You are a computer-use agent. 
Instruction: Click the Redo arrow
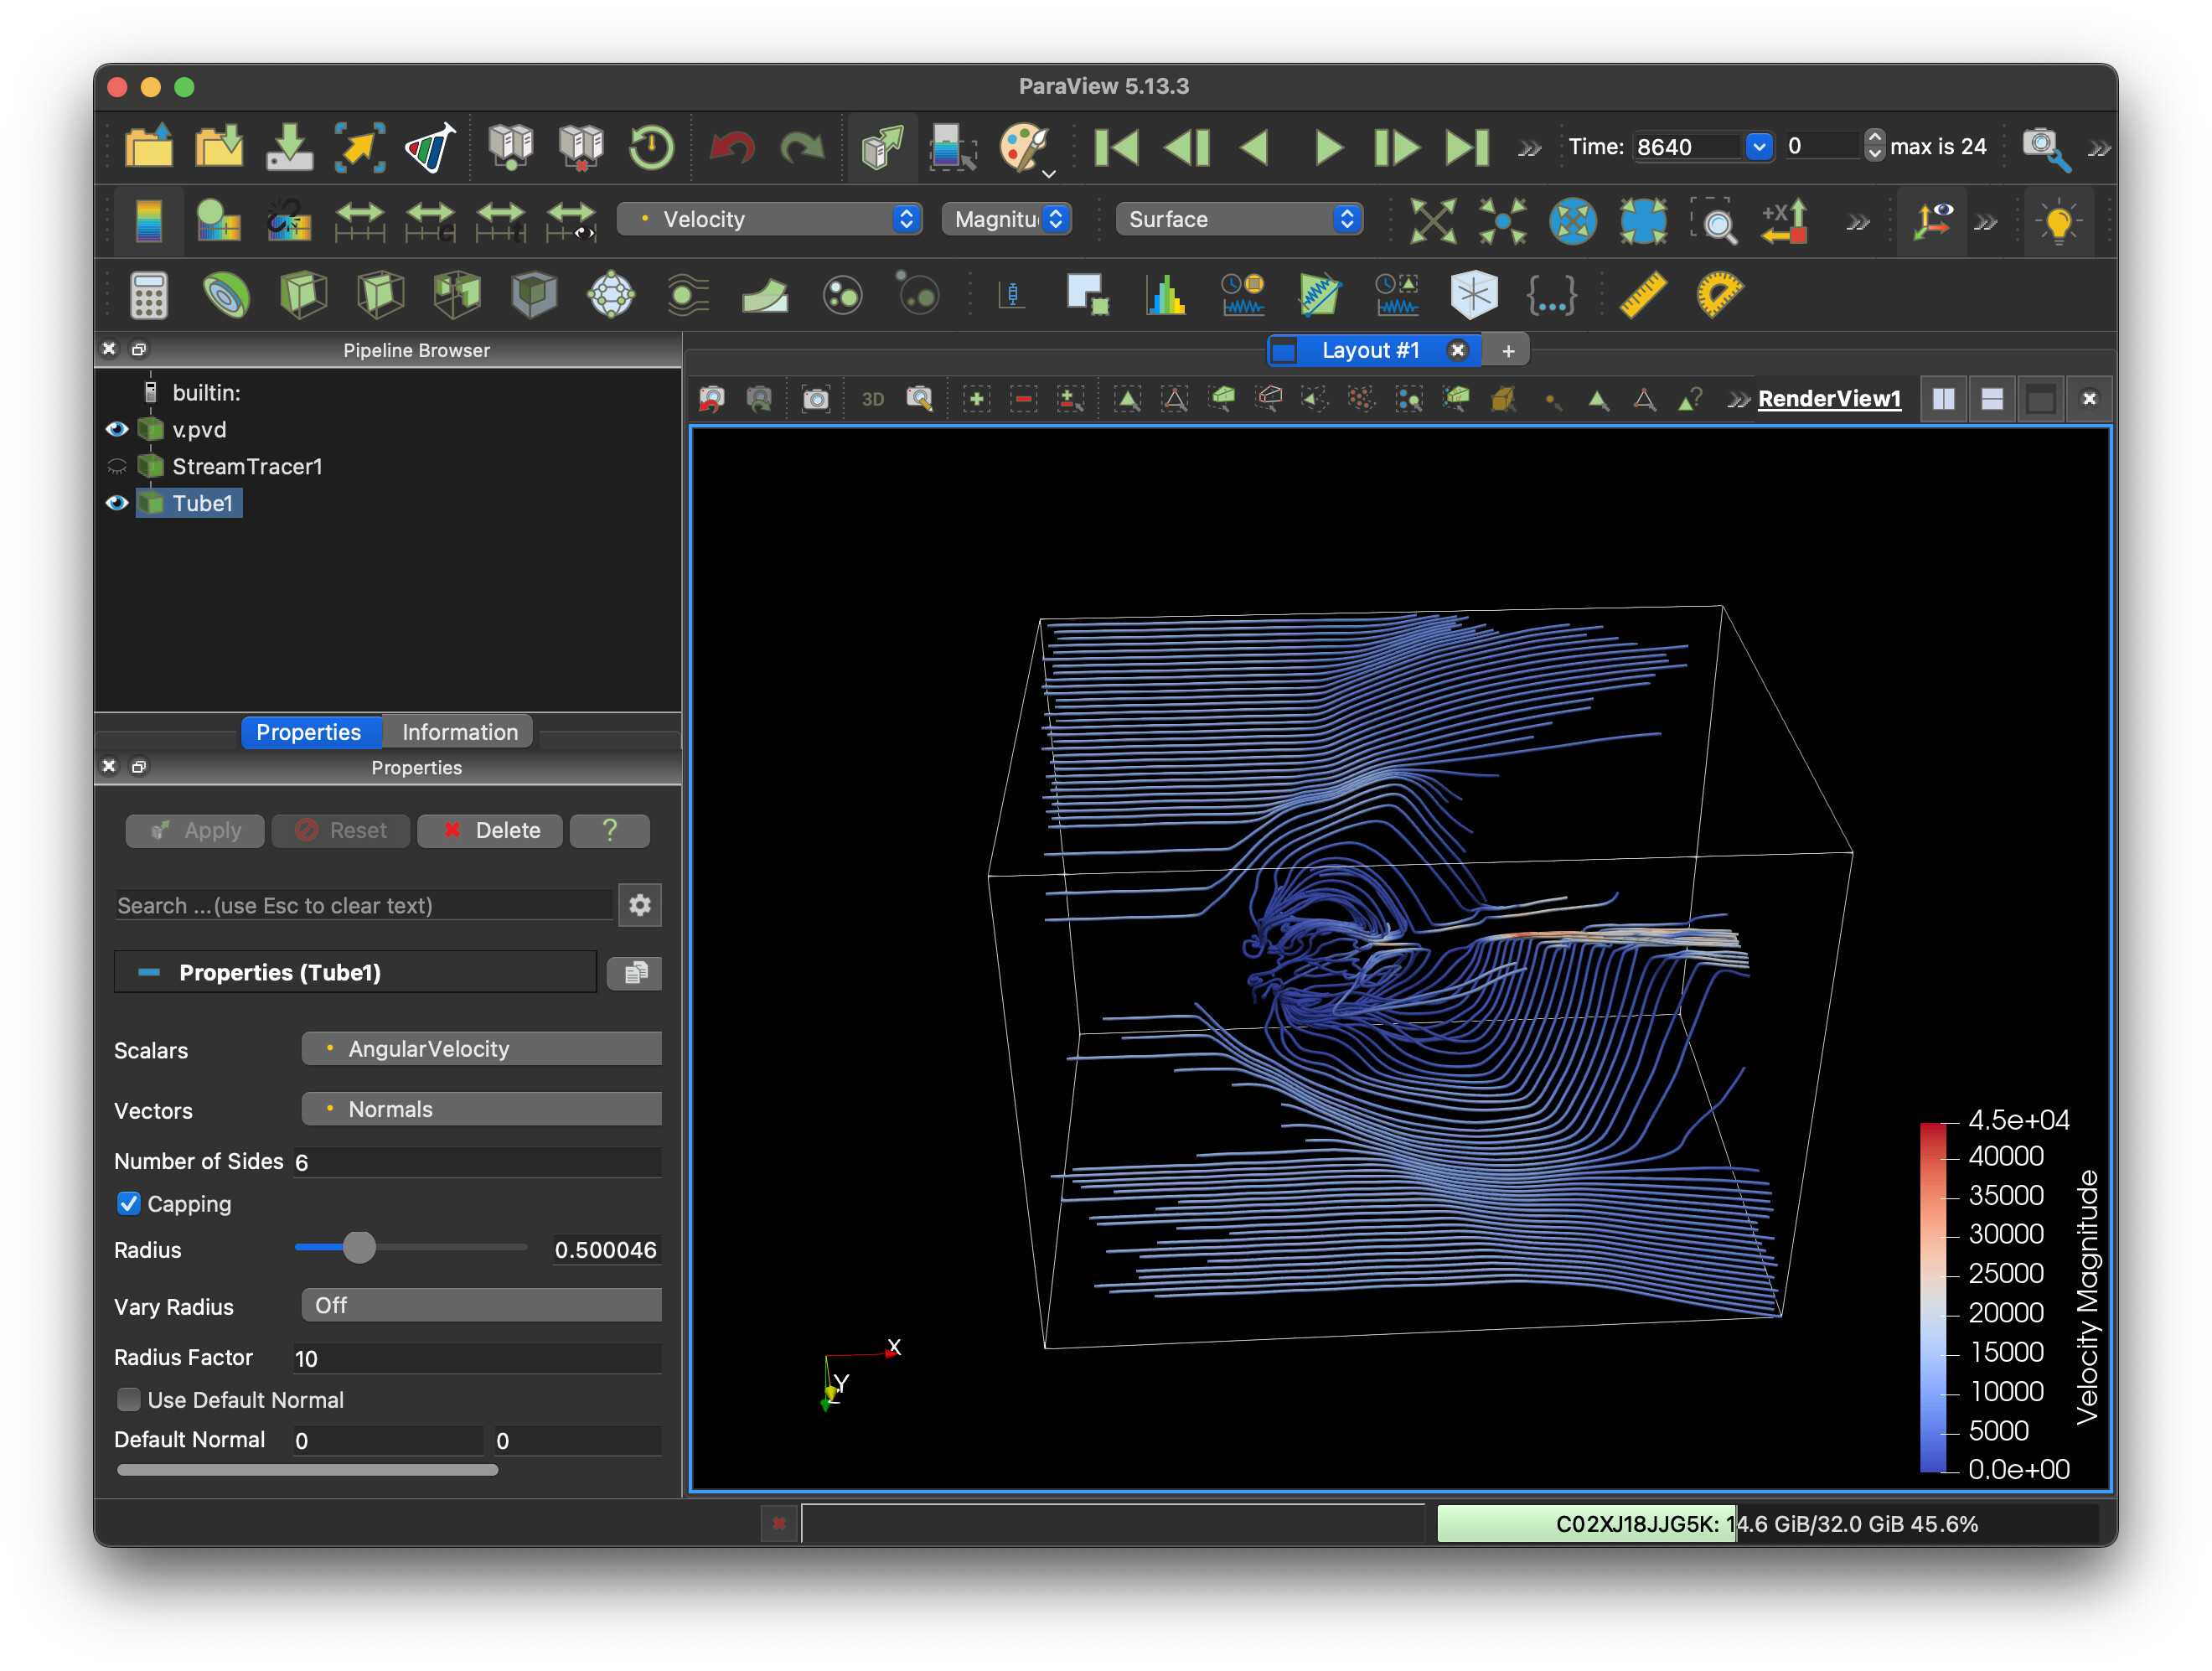[x=801, y=148]
